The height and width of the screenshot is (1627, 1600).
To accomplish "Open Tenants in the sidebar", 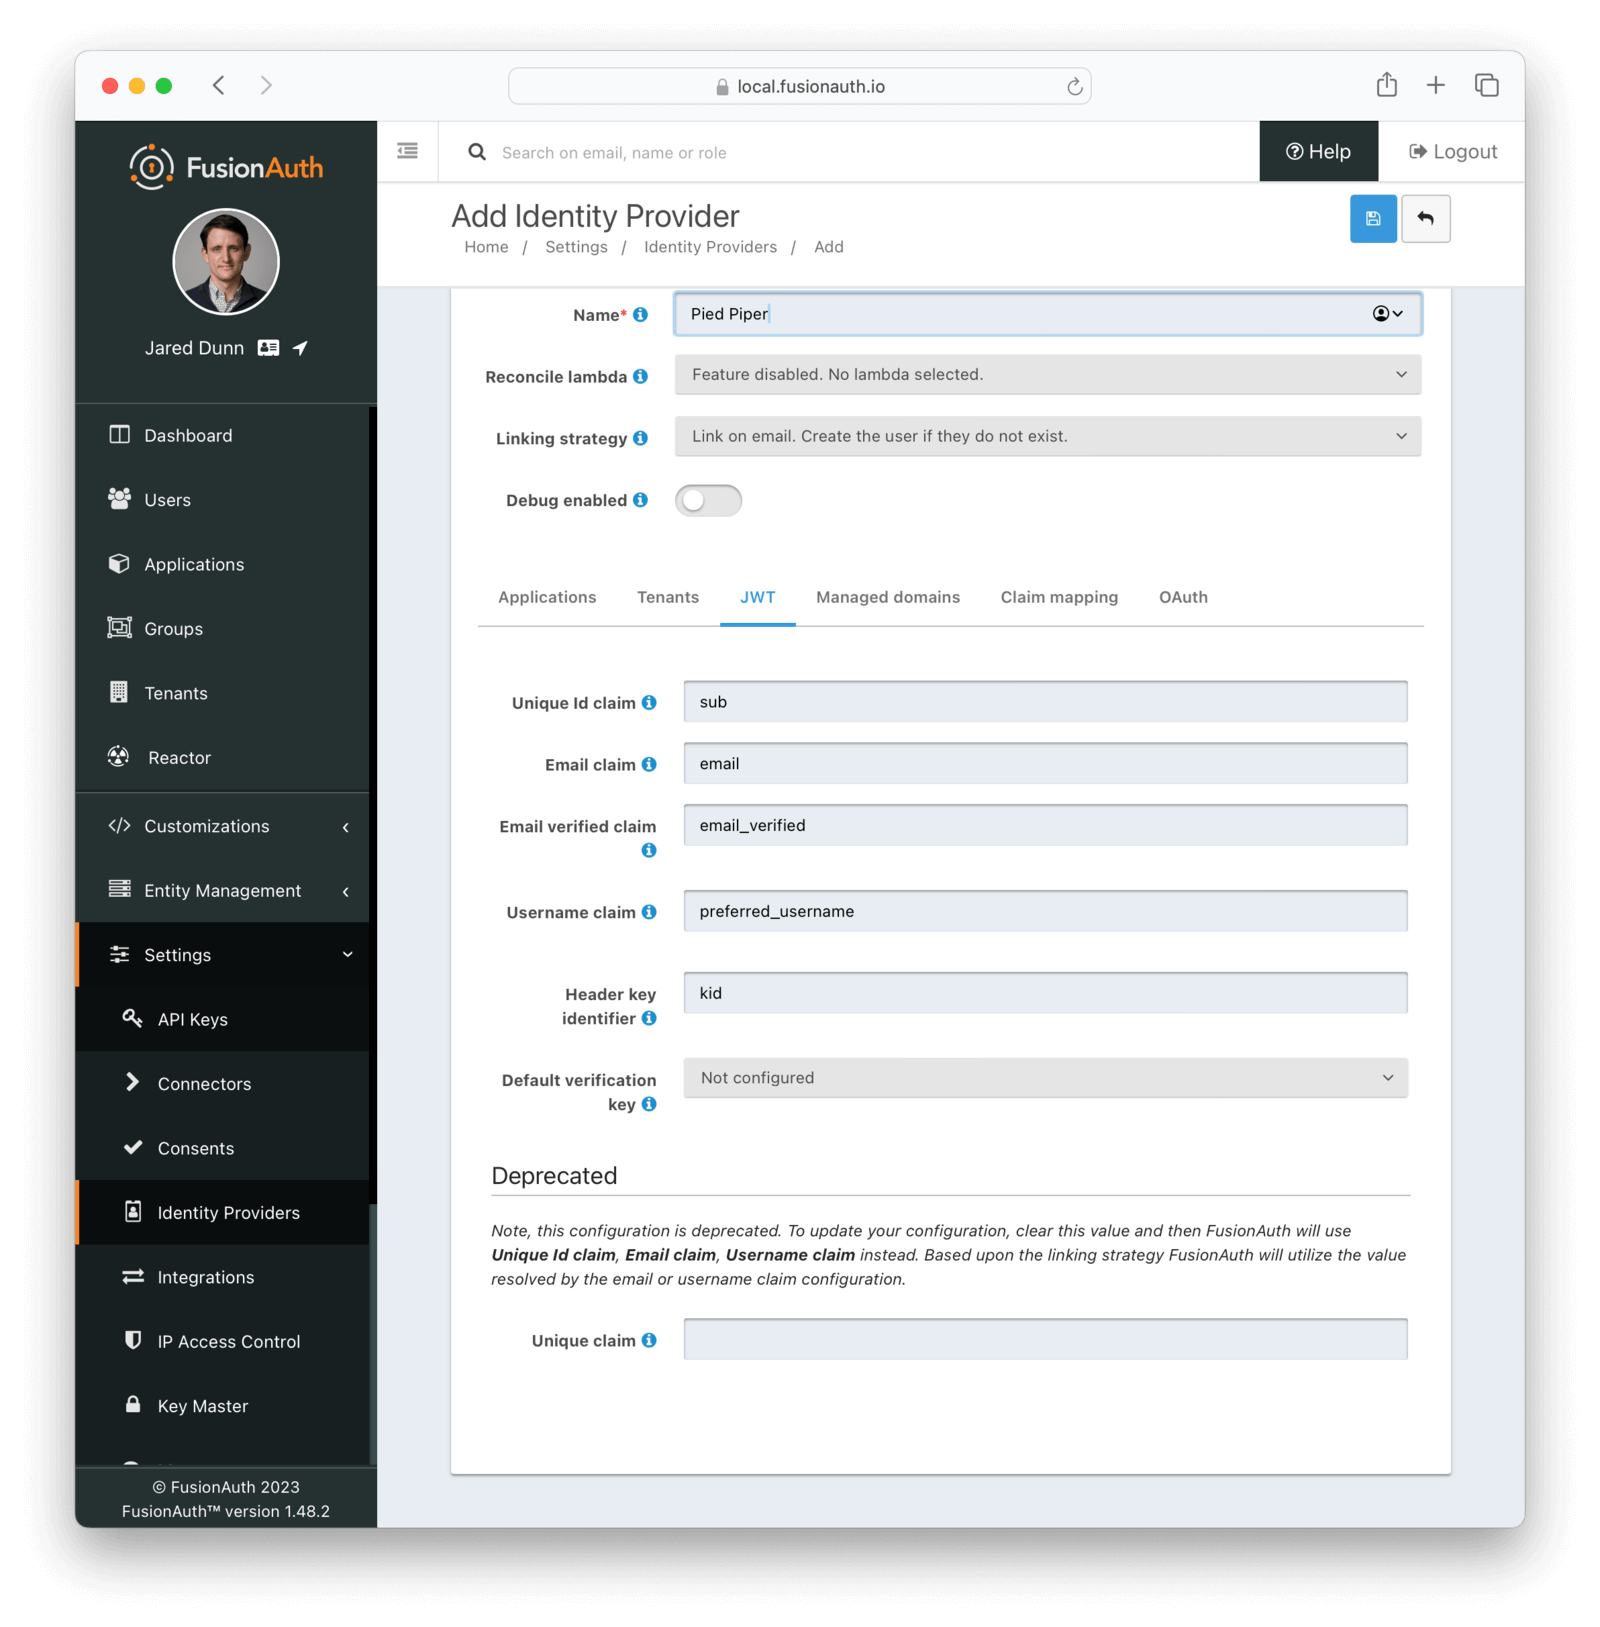I will 222,694.
